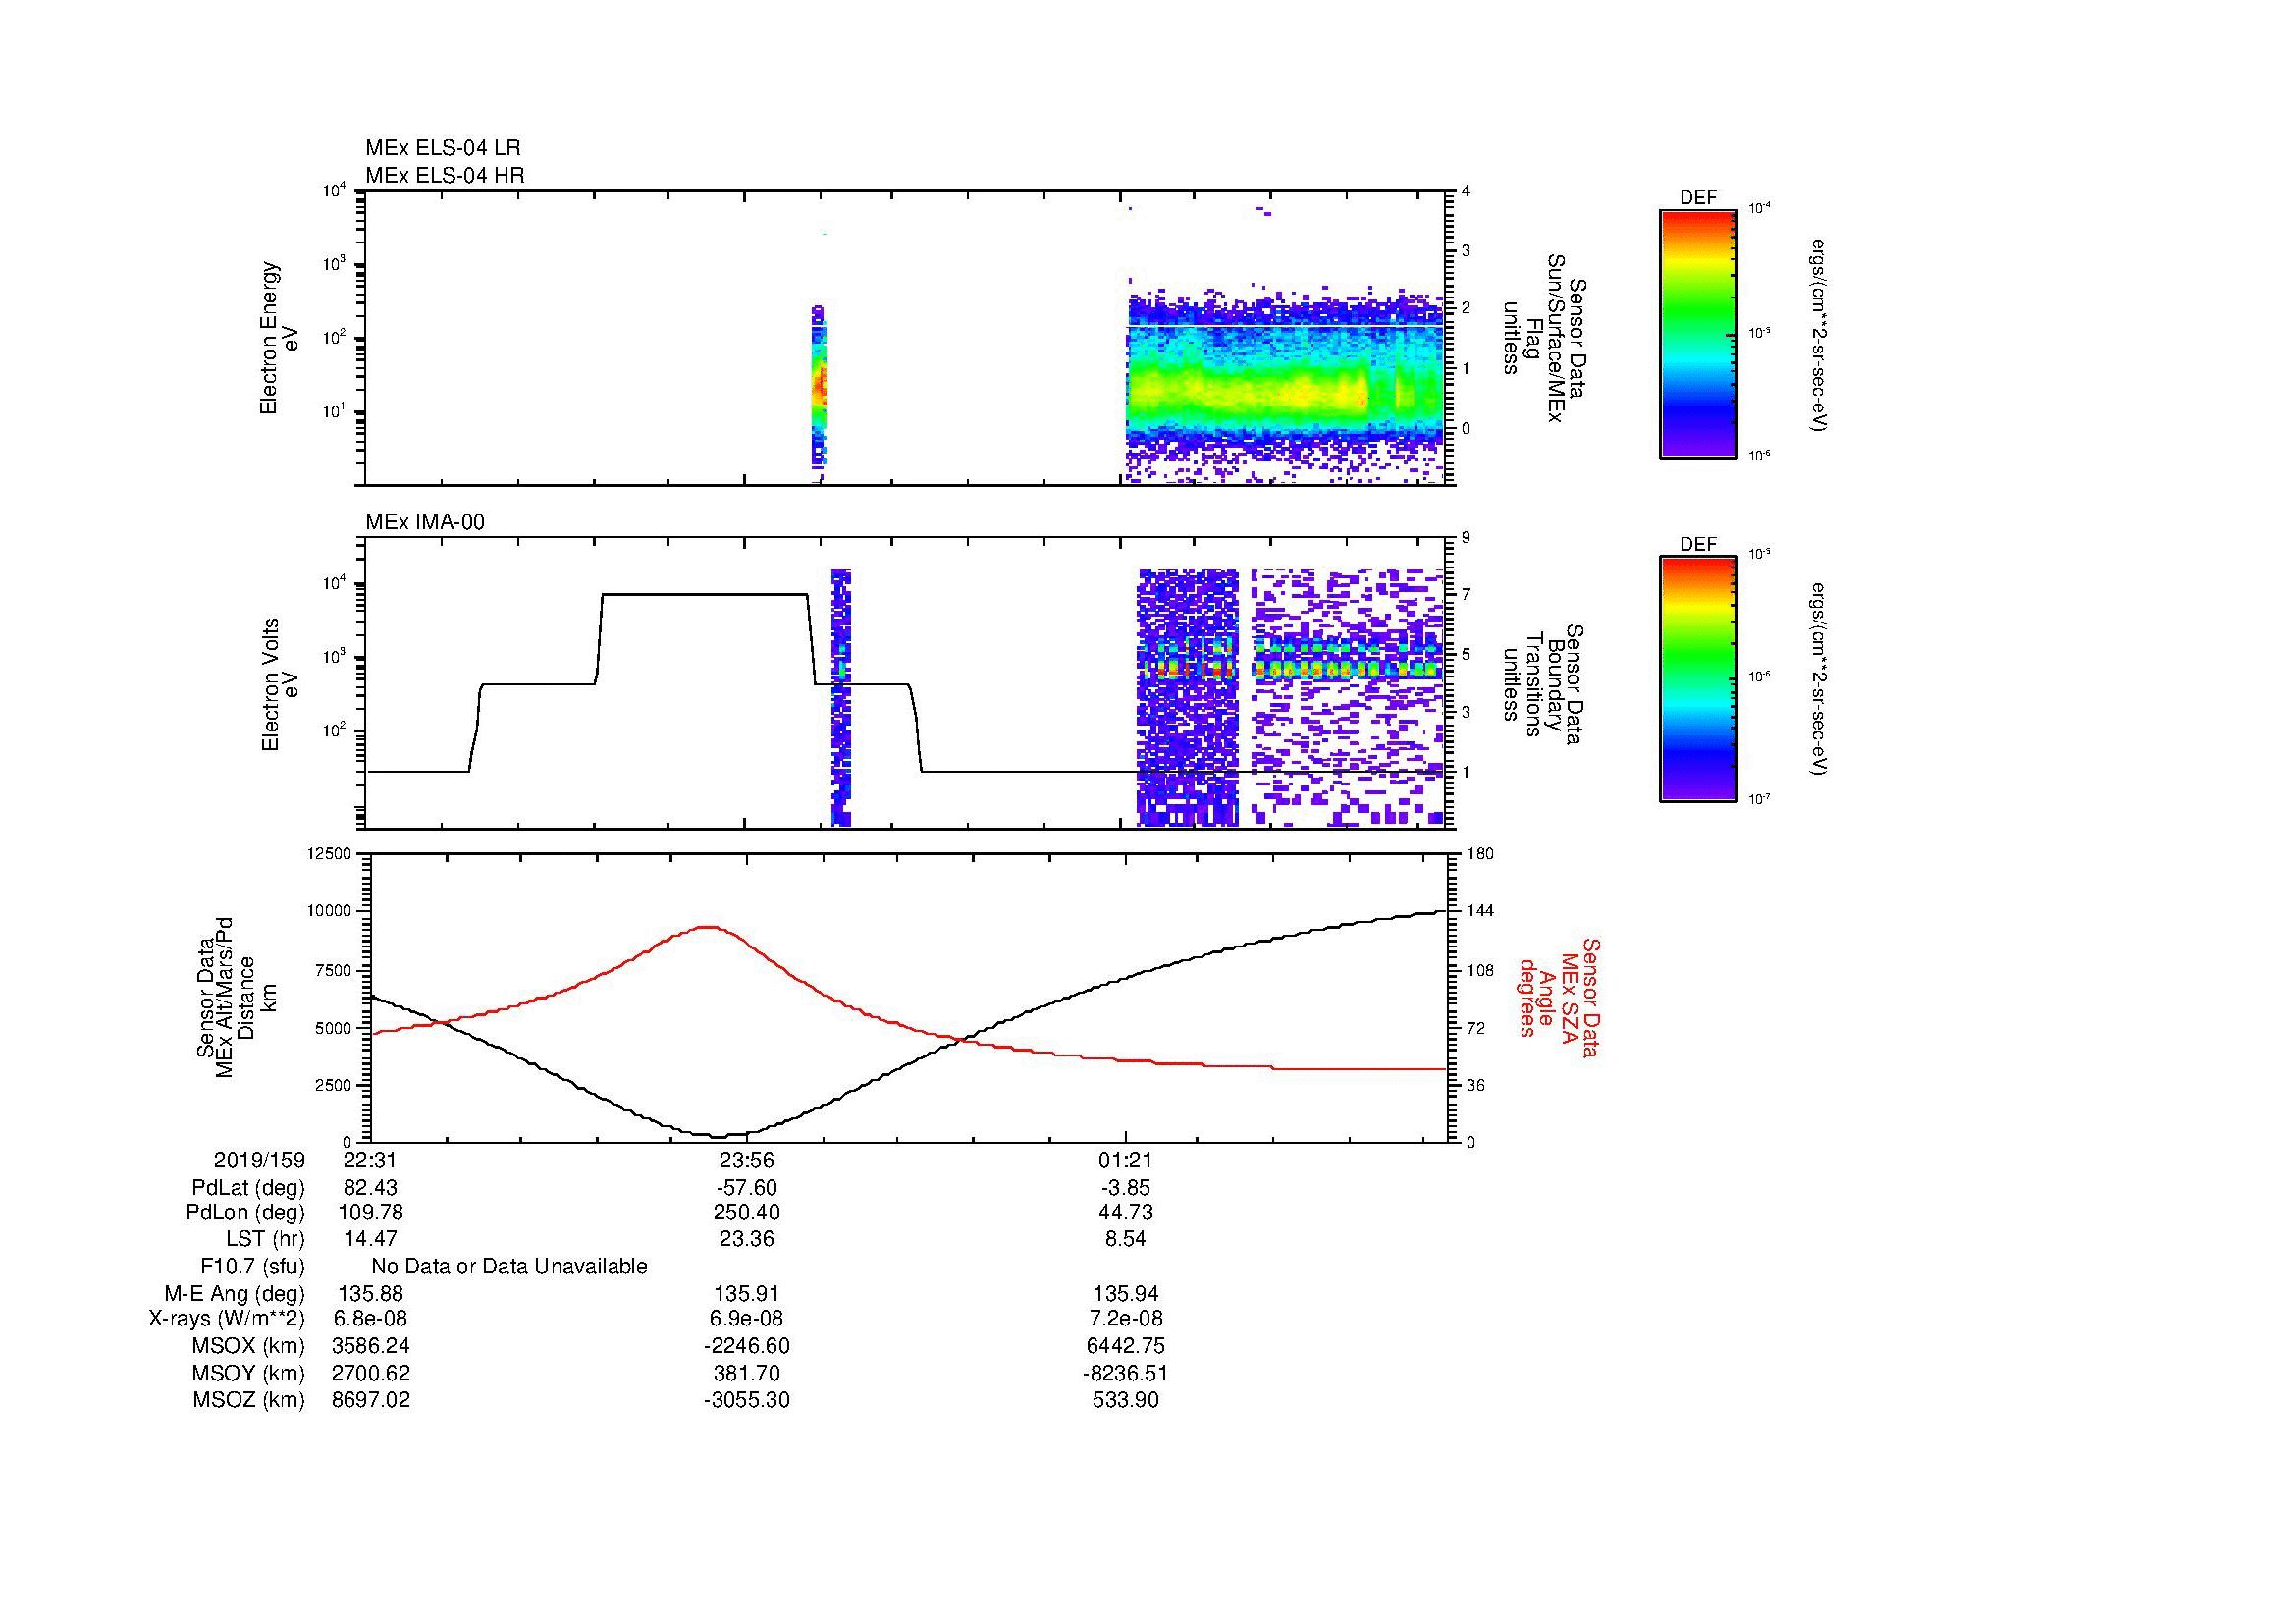Click the lower DEF color bar for IMA
This screenshot has height=1623, width=2296.
click(x=1697, y=679)
